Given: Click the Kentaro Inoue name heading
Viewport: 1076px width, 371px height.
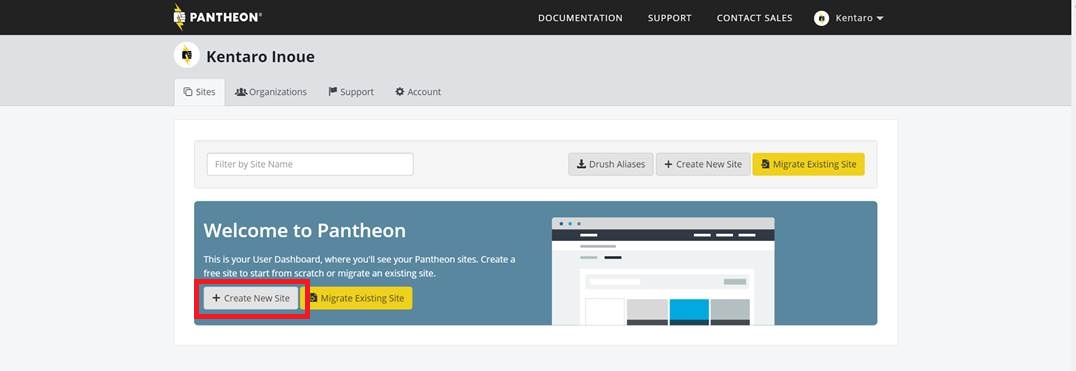Looking at the screenshot, I should (x=260, y=56).
